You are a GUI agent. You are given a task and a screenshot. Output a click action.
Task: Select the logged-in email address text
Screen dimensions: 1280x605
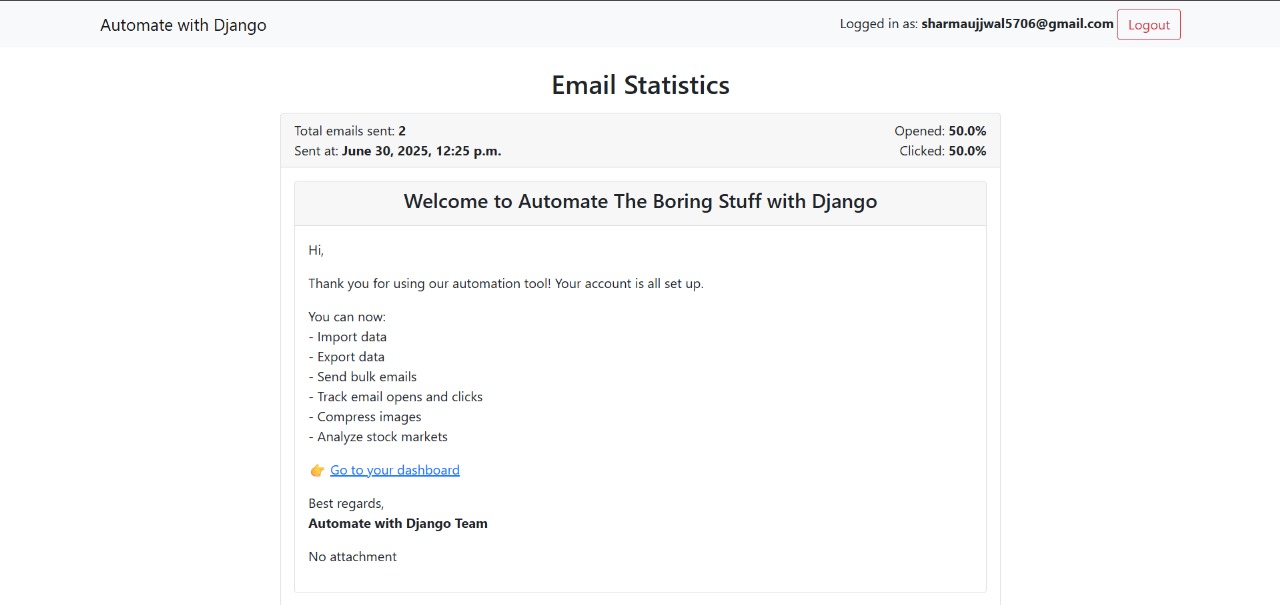pos(1017,24)
